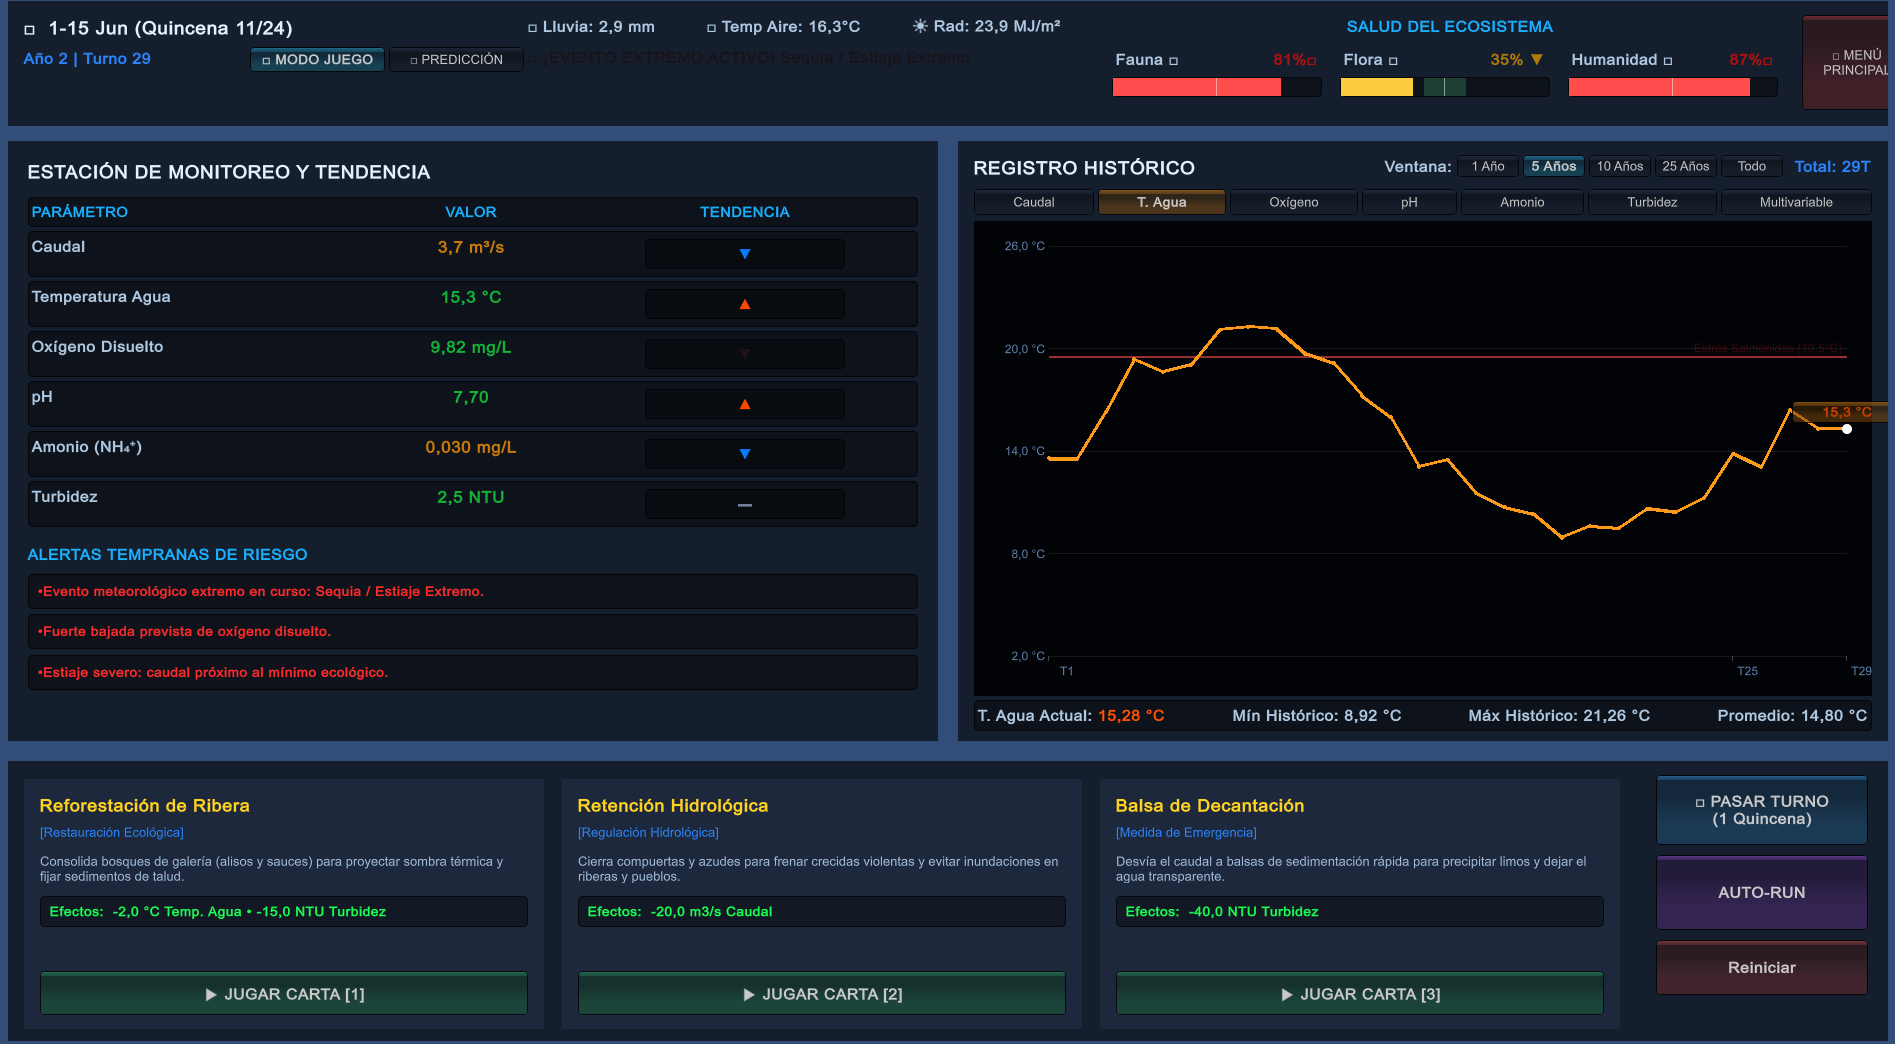Enable AUTO-RUN
This screenshot has height=1044, width=1895.
point(1761,892)
